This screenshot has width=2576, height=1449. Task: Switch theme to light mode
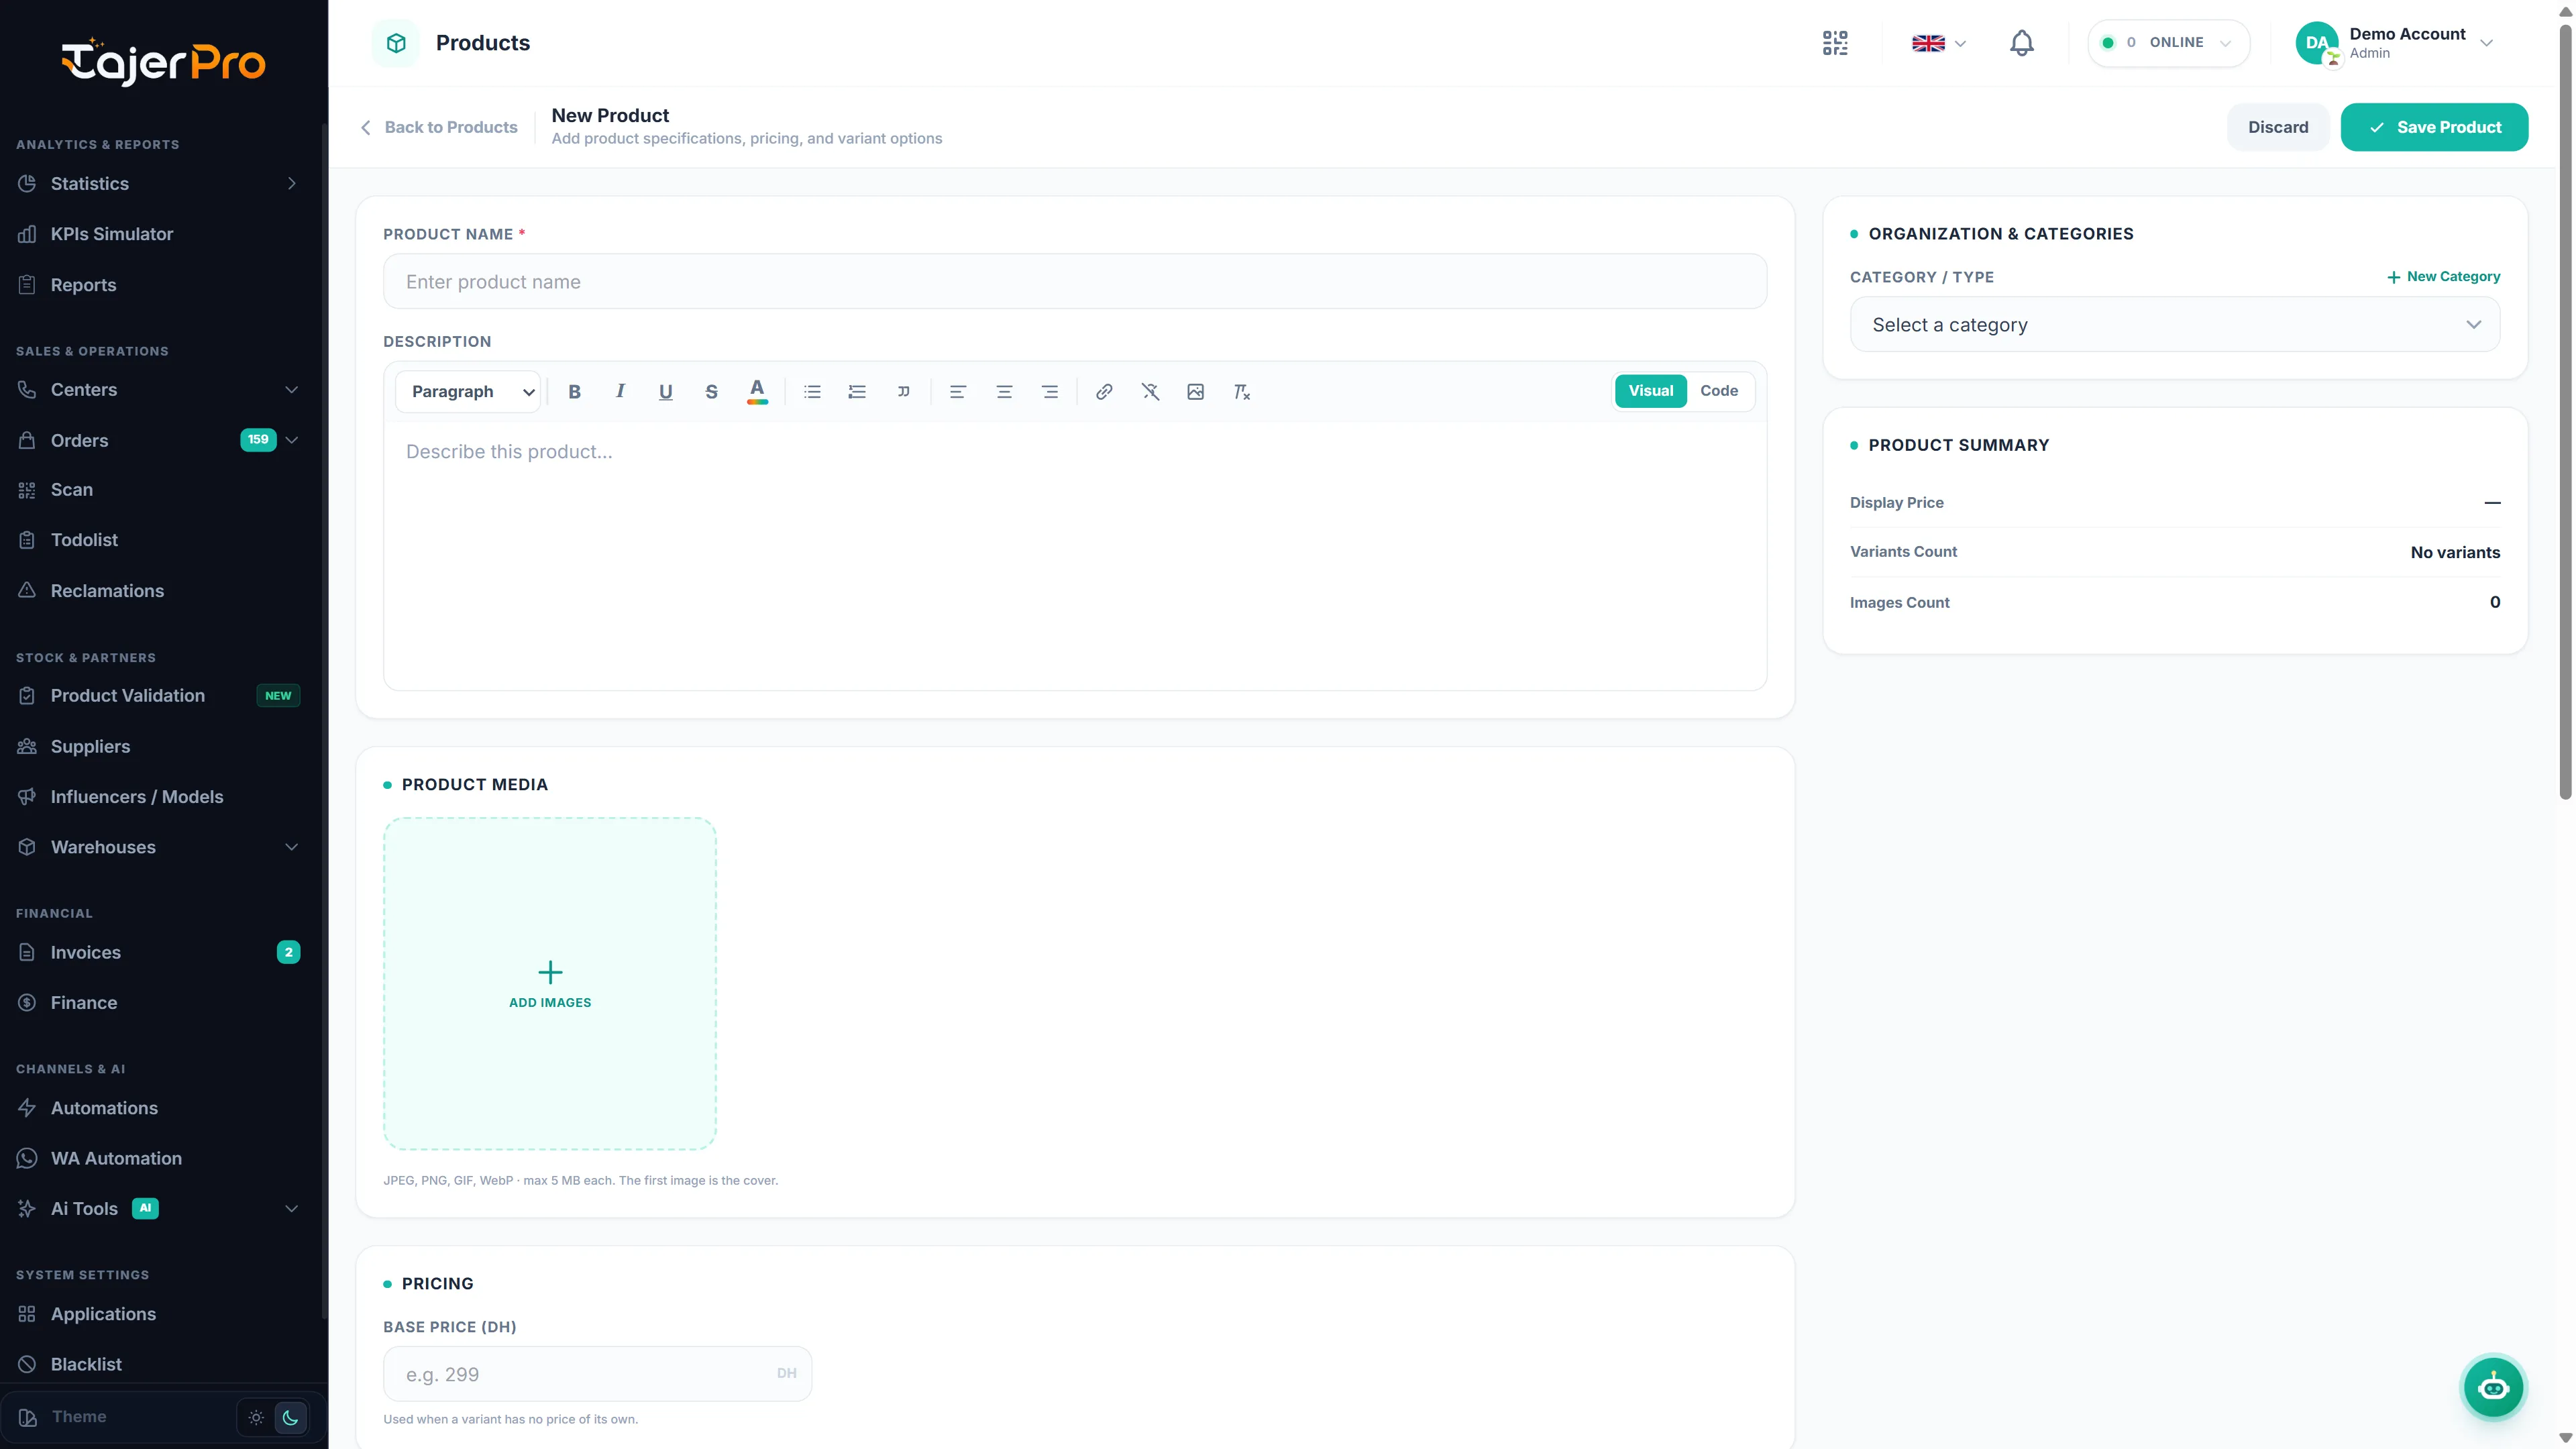[256, 1417]
